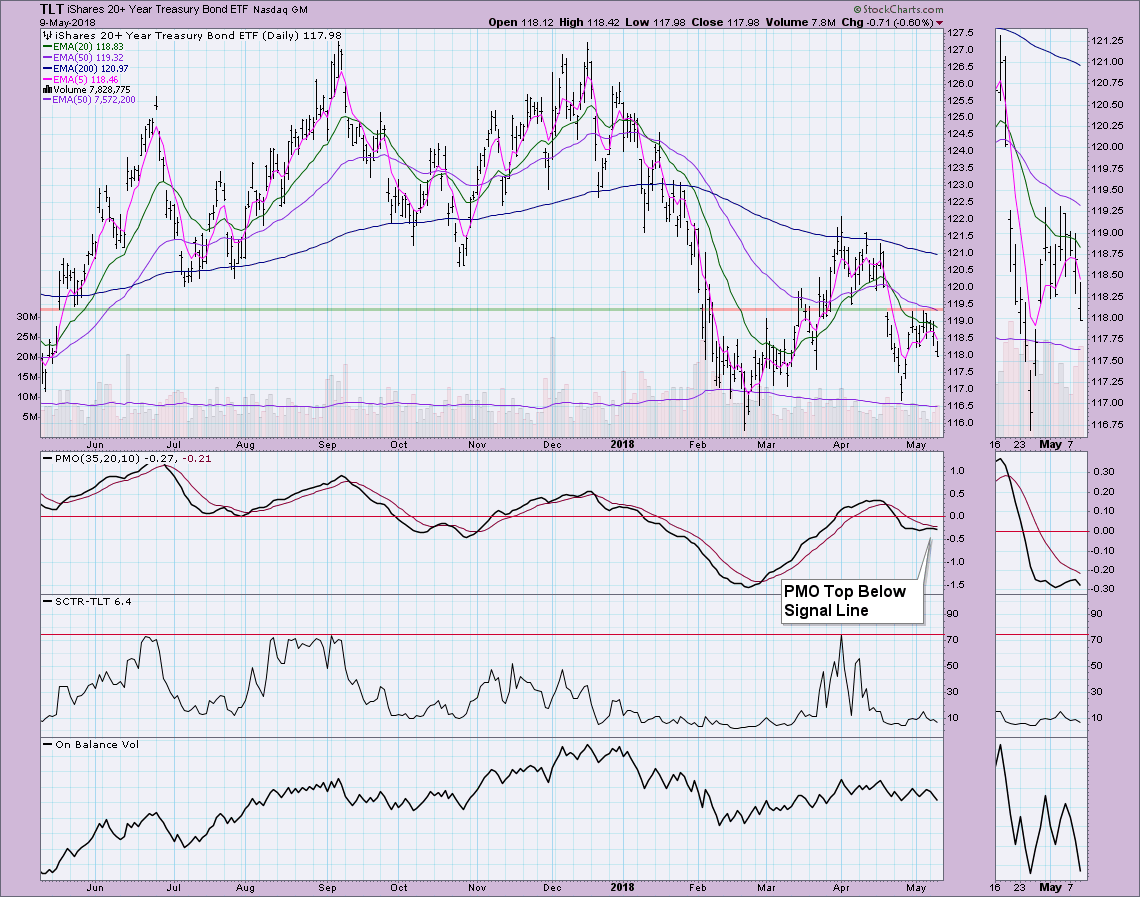Screen dimensions: 1140x897
Task: Click the red down-triangle beside the Chg value
Action: click(x=940, y=23)
